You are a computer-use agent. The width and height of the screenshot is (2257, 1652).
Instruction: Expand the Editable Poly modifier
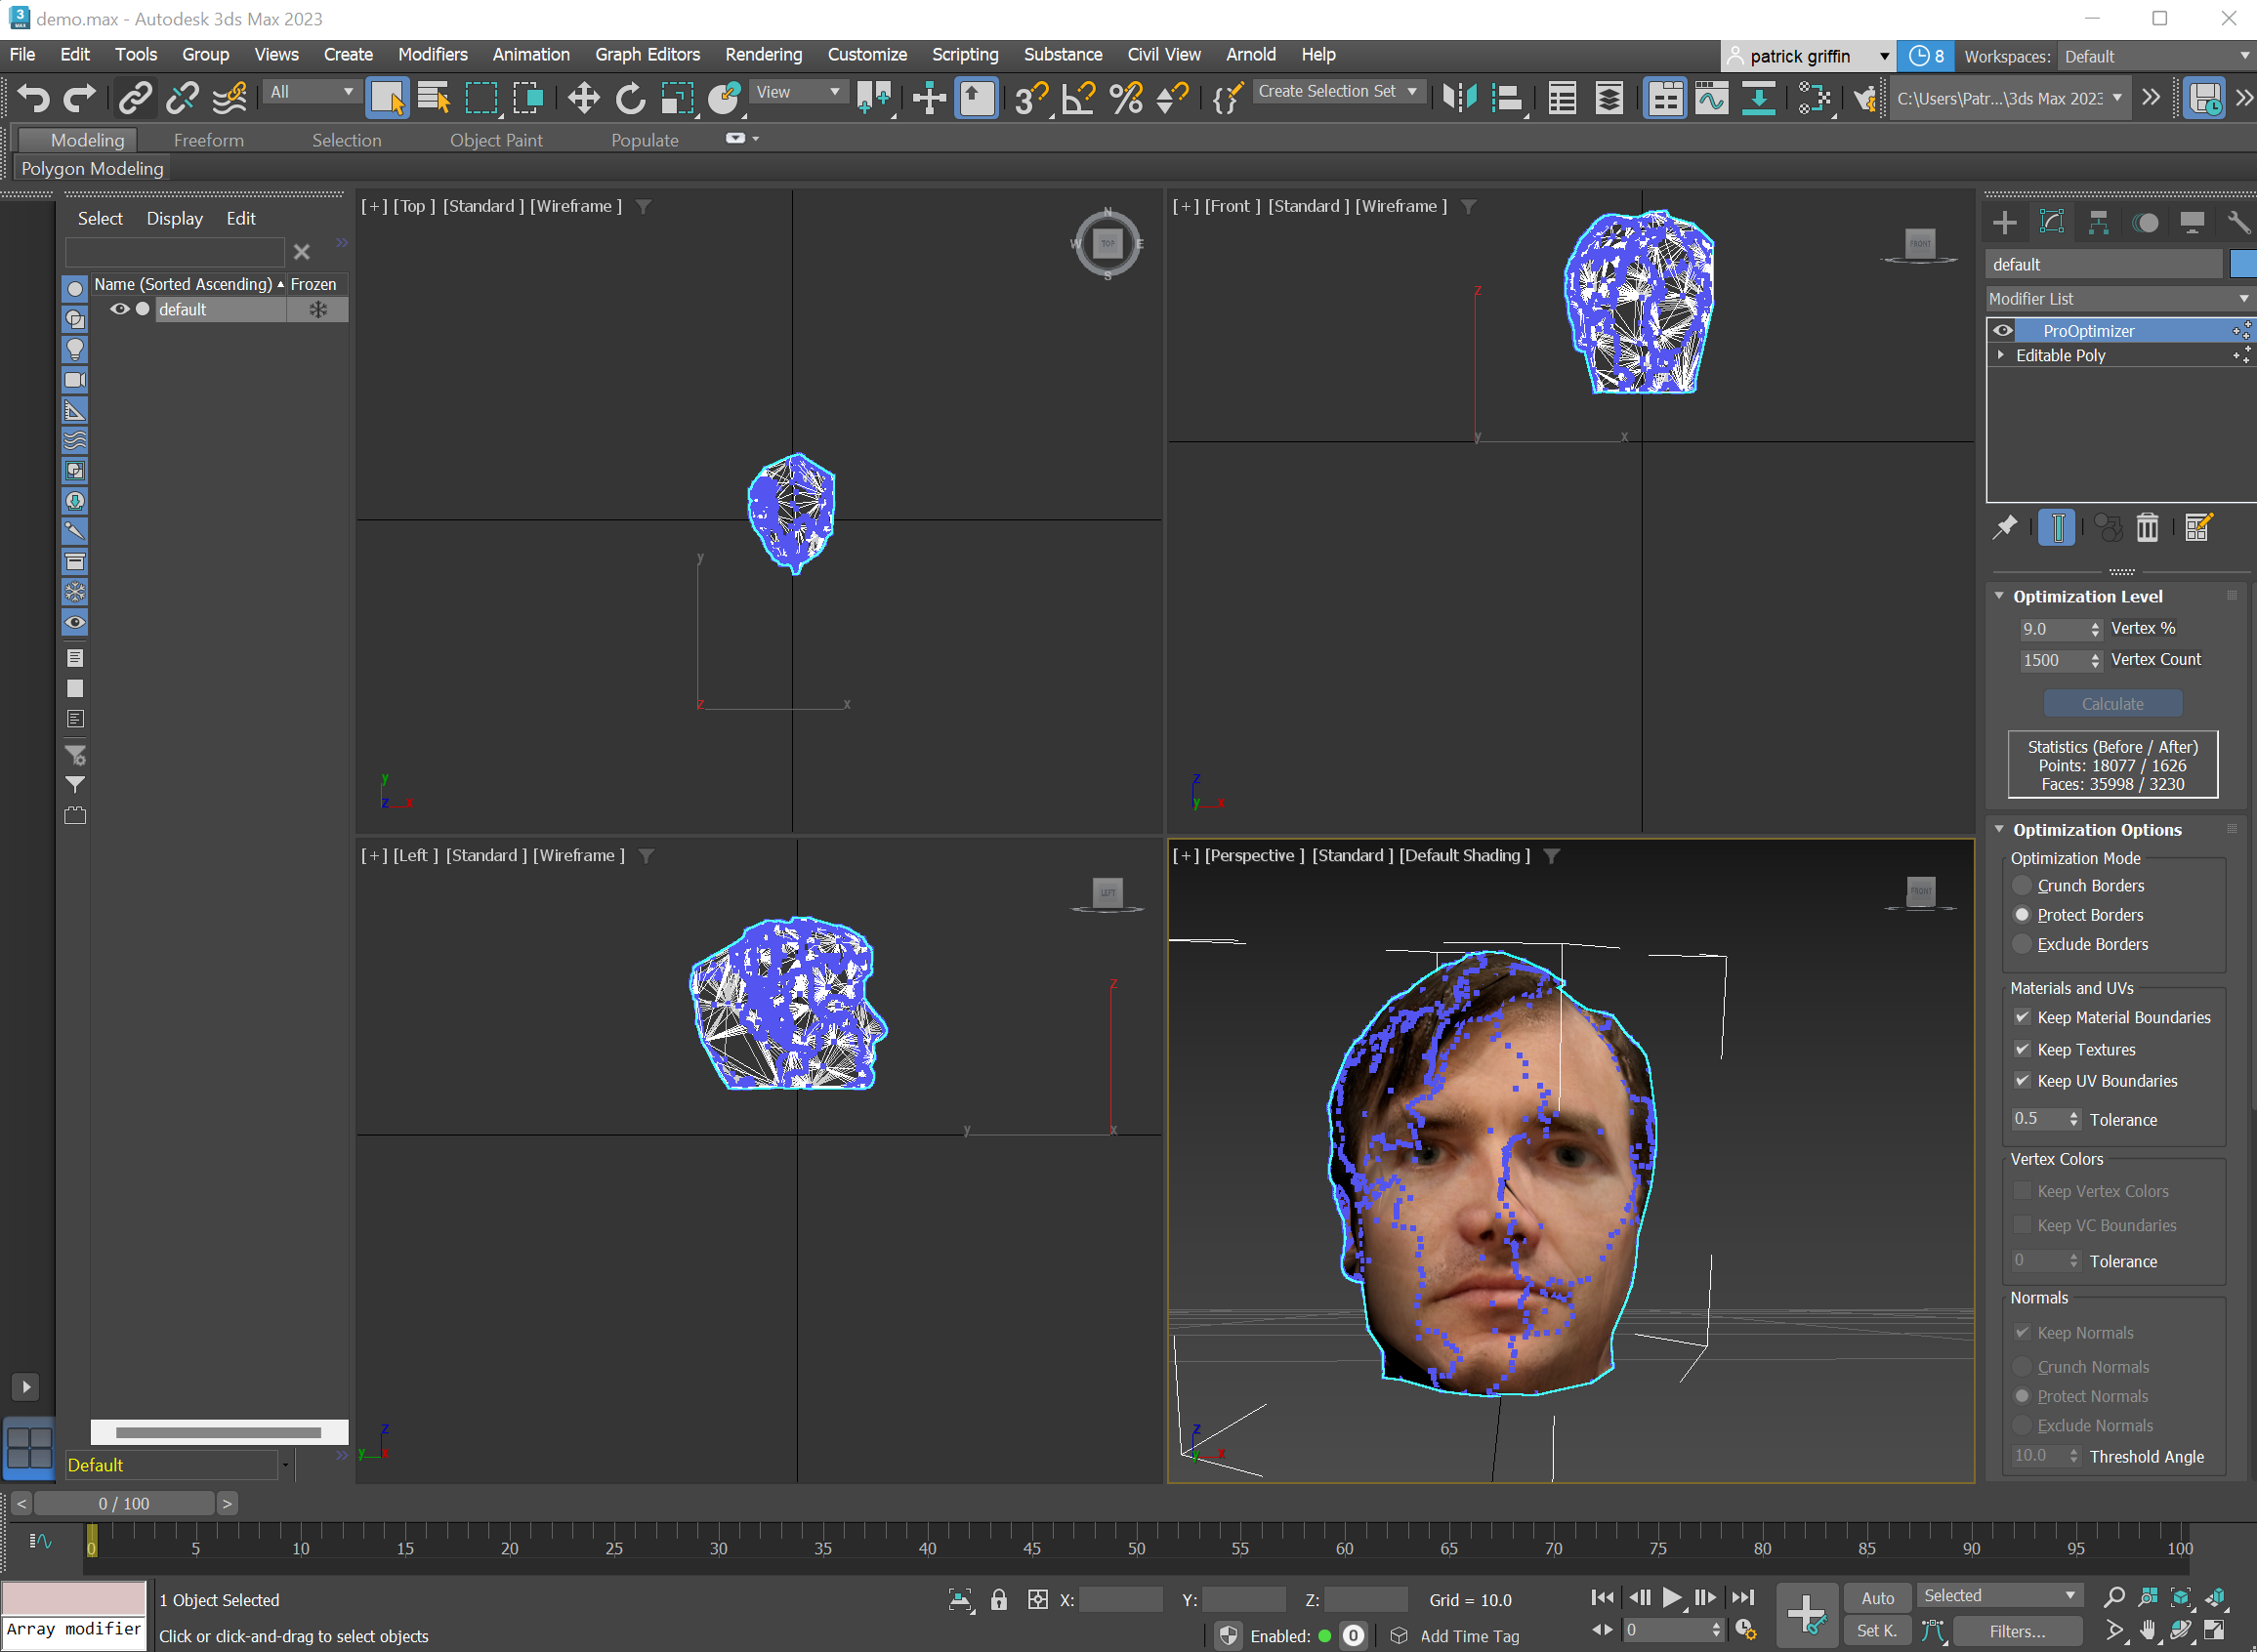1999,355
